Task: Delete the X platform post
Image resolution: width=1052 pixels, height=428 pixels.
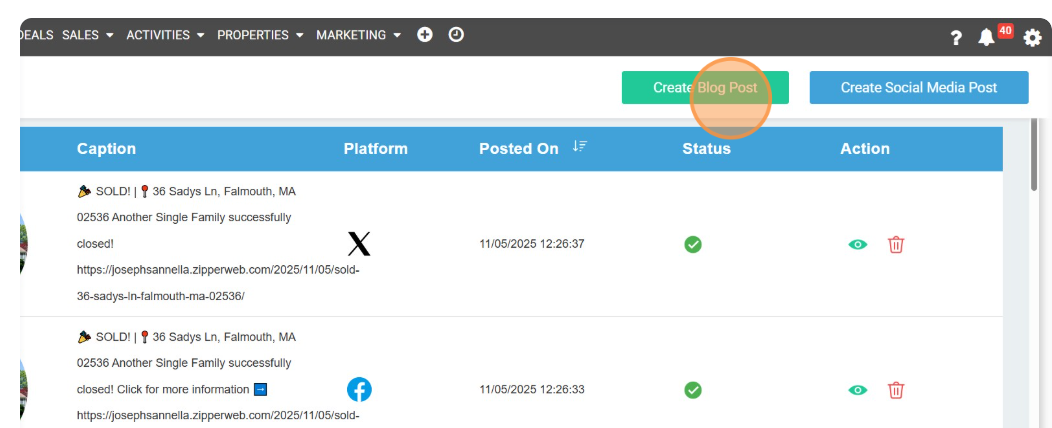Action: click(896, 244)
